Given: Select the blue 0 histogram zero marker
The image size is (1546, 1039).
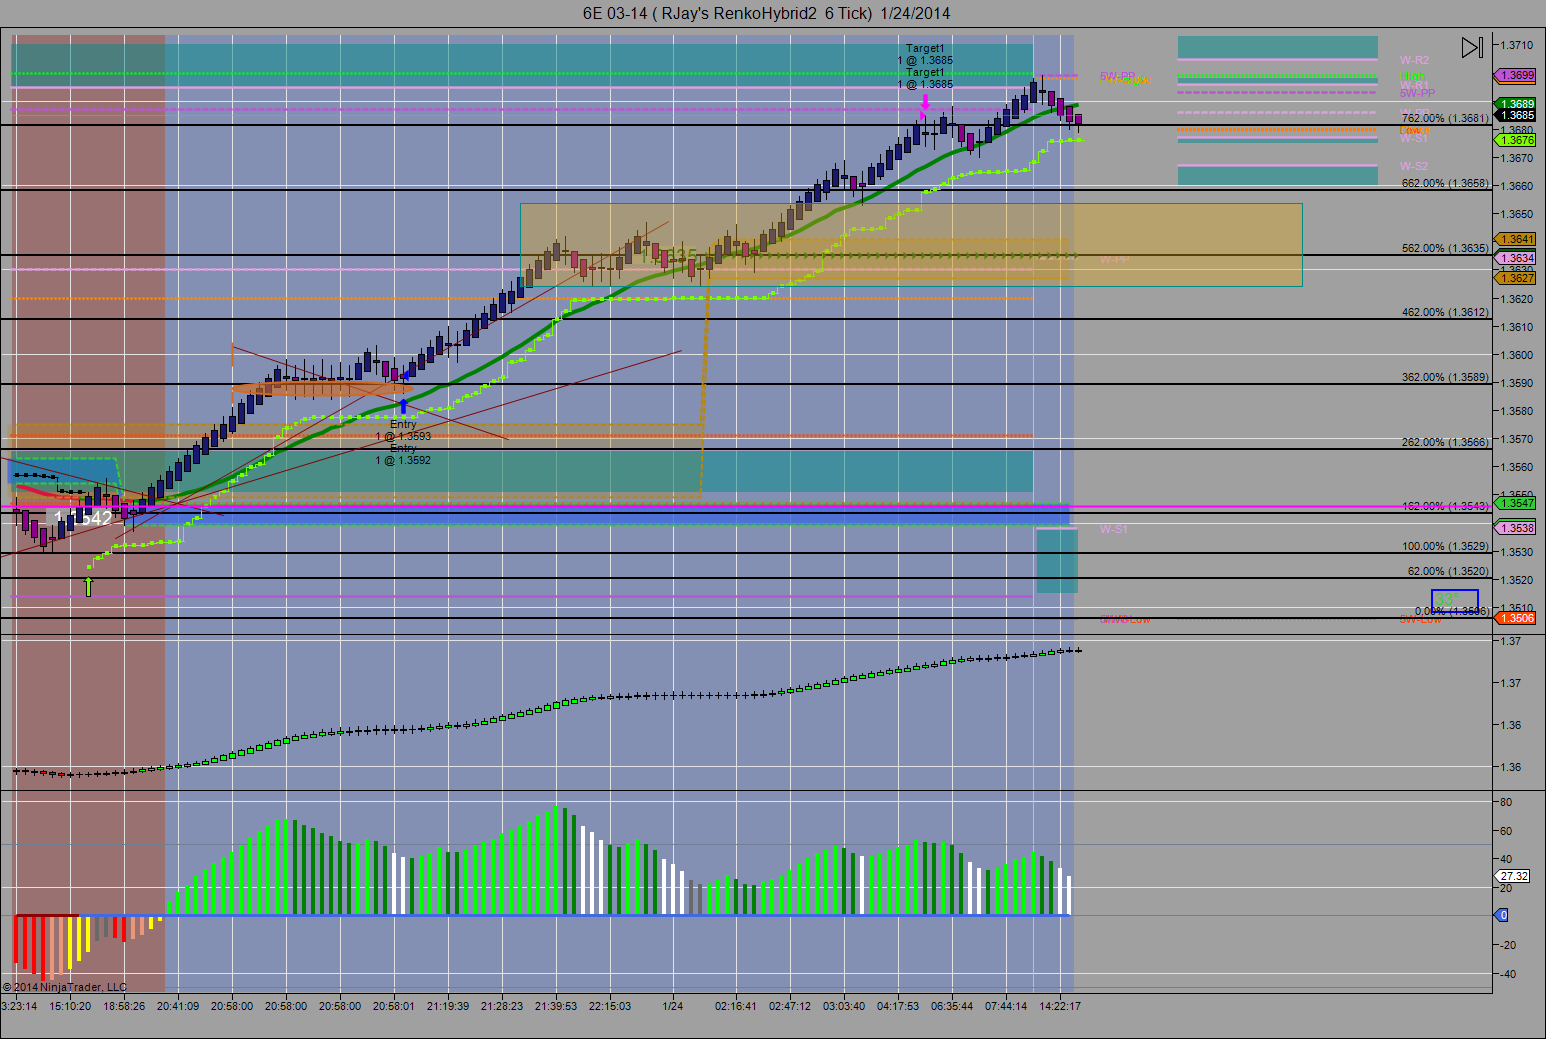Looking at the screenshot, I should click(1502, 915).
